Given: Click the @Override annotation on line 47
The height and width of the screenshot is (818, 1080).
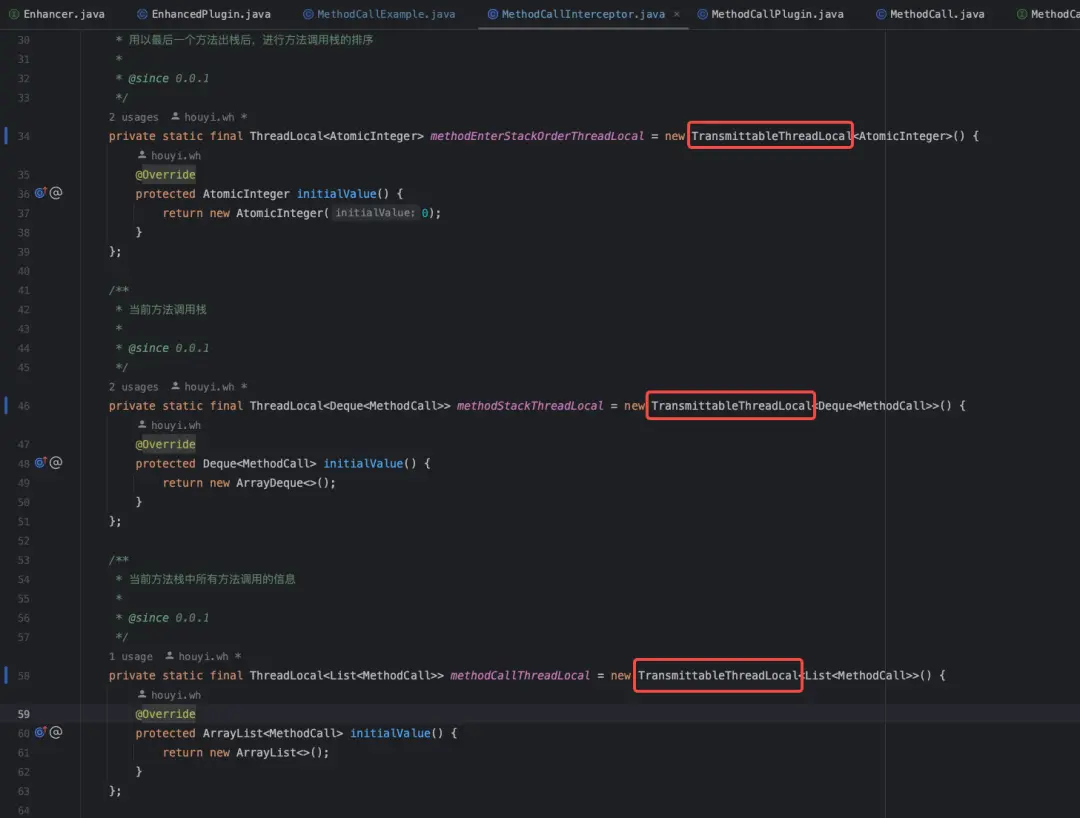Looking at the screenshot, I should (x=165, y=445).
